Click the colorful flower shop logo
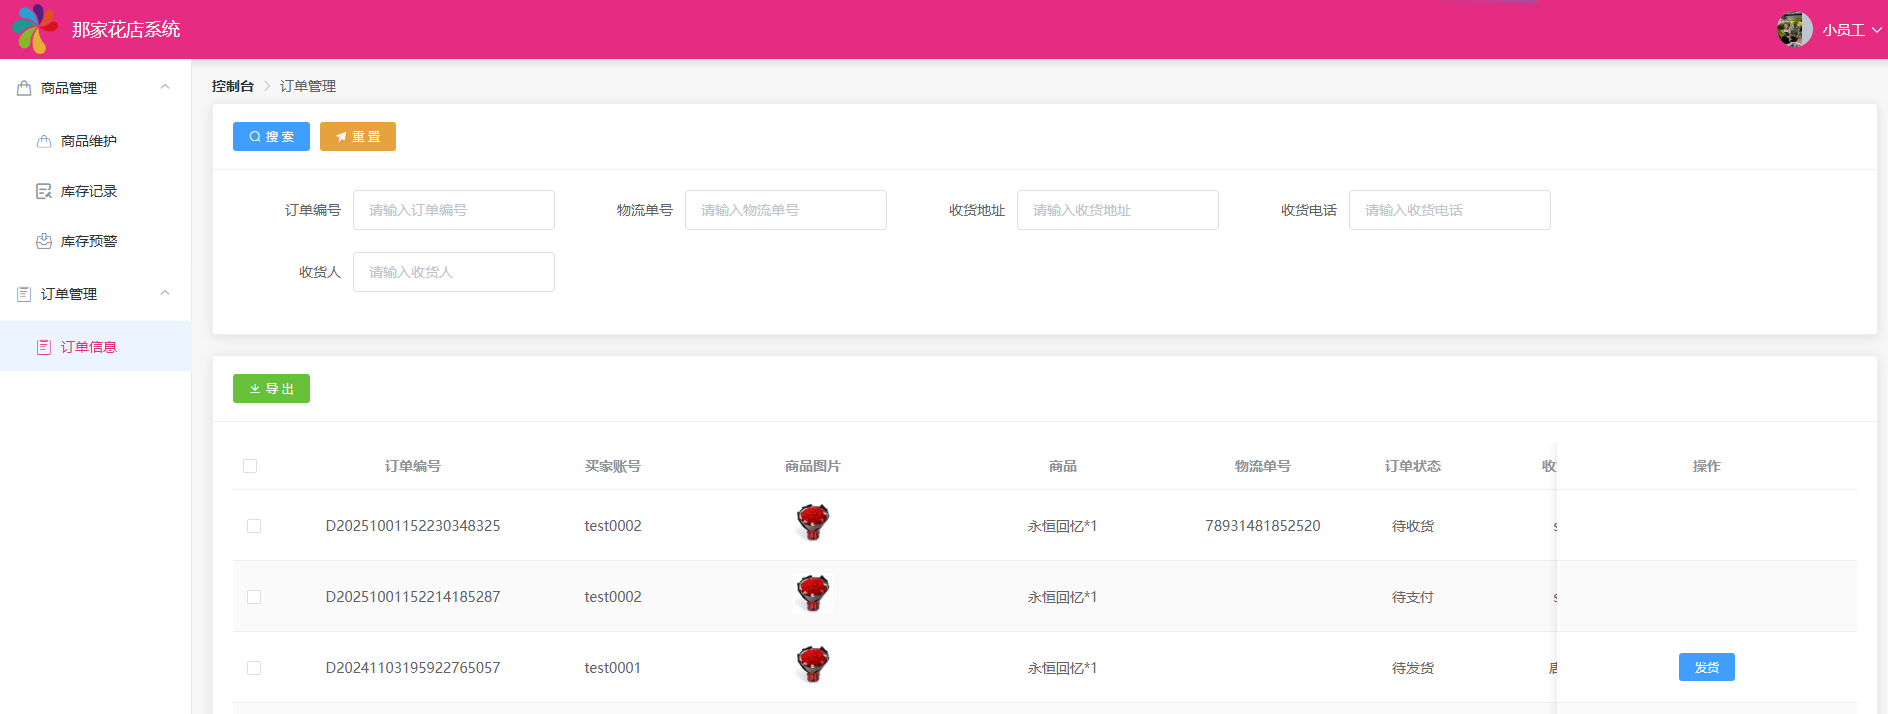Screen dimensions: 1888x714 [x=34, y=29]
